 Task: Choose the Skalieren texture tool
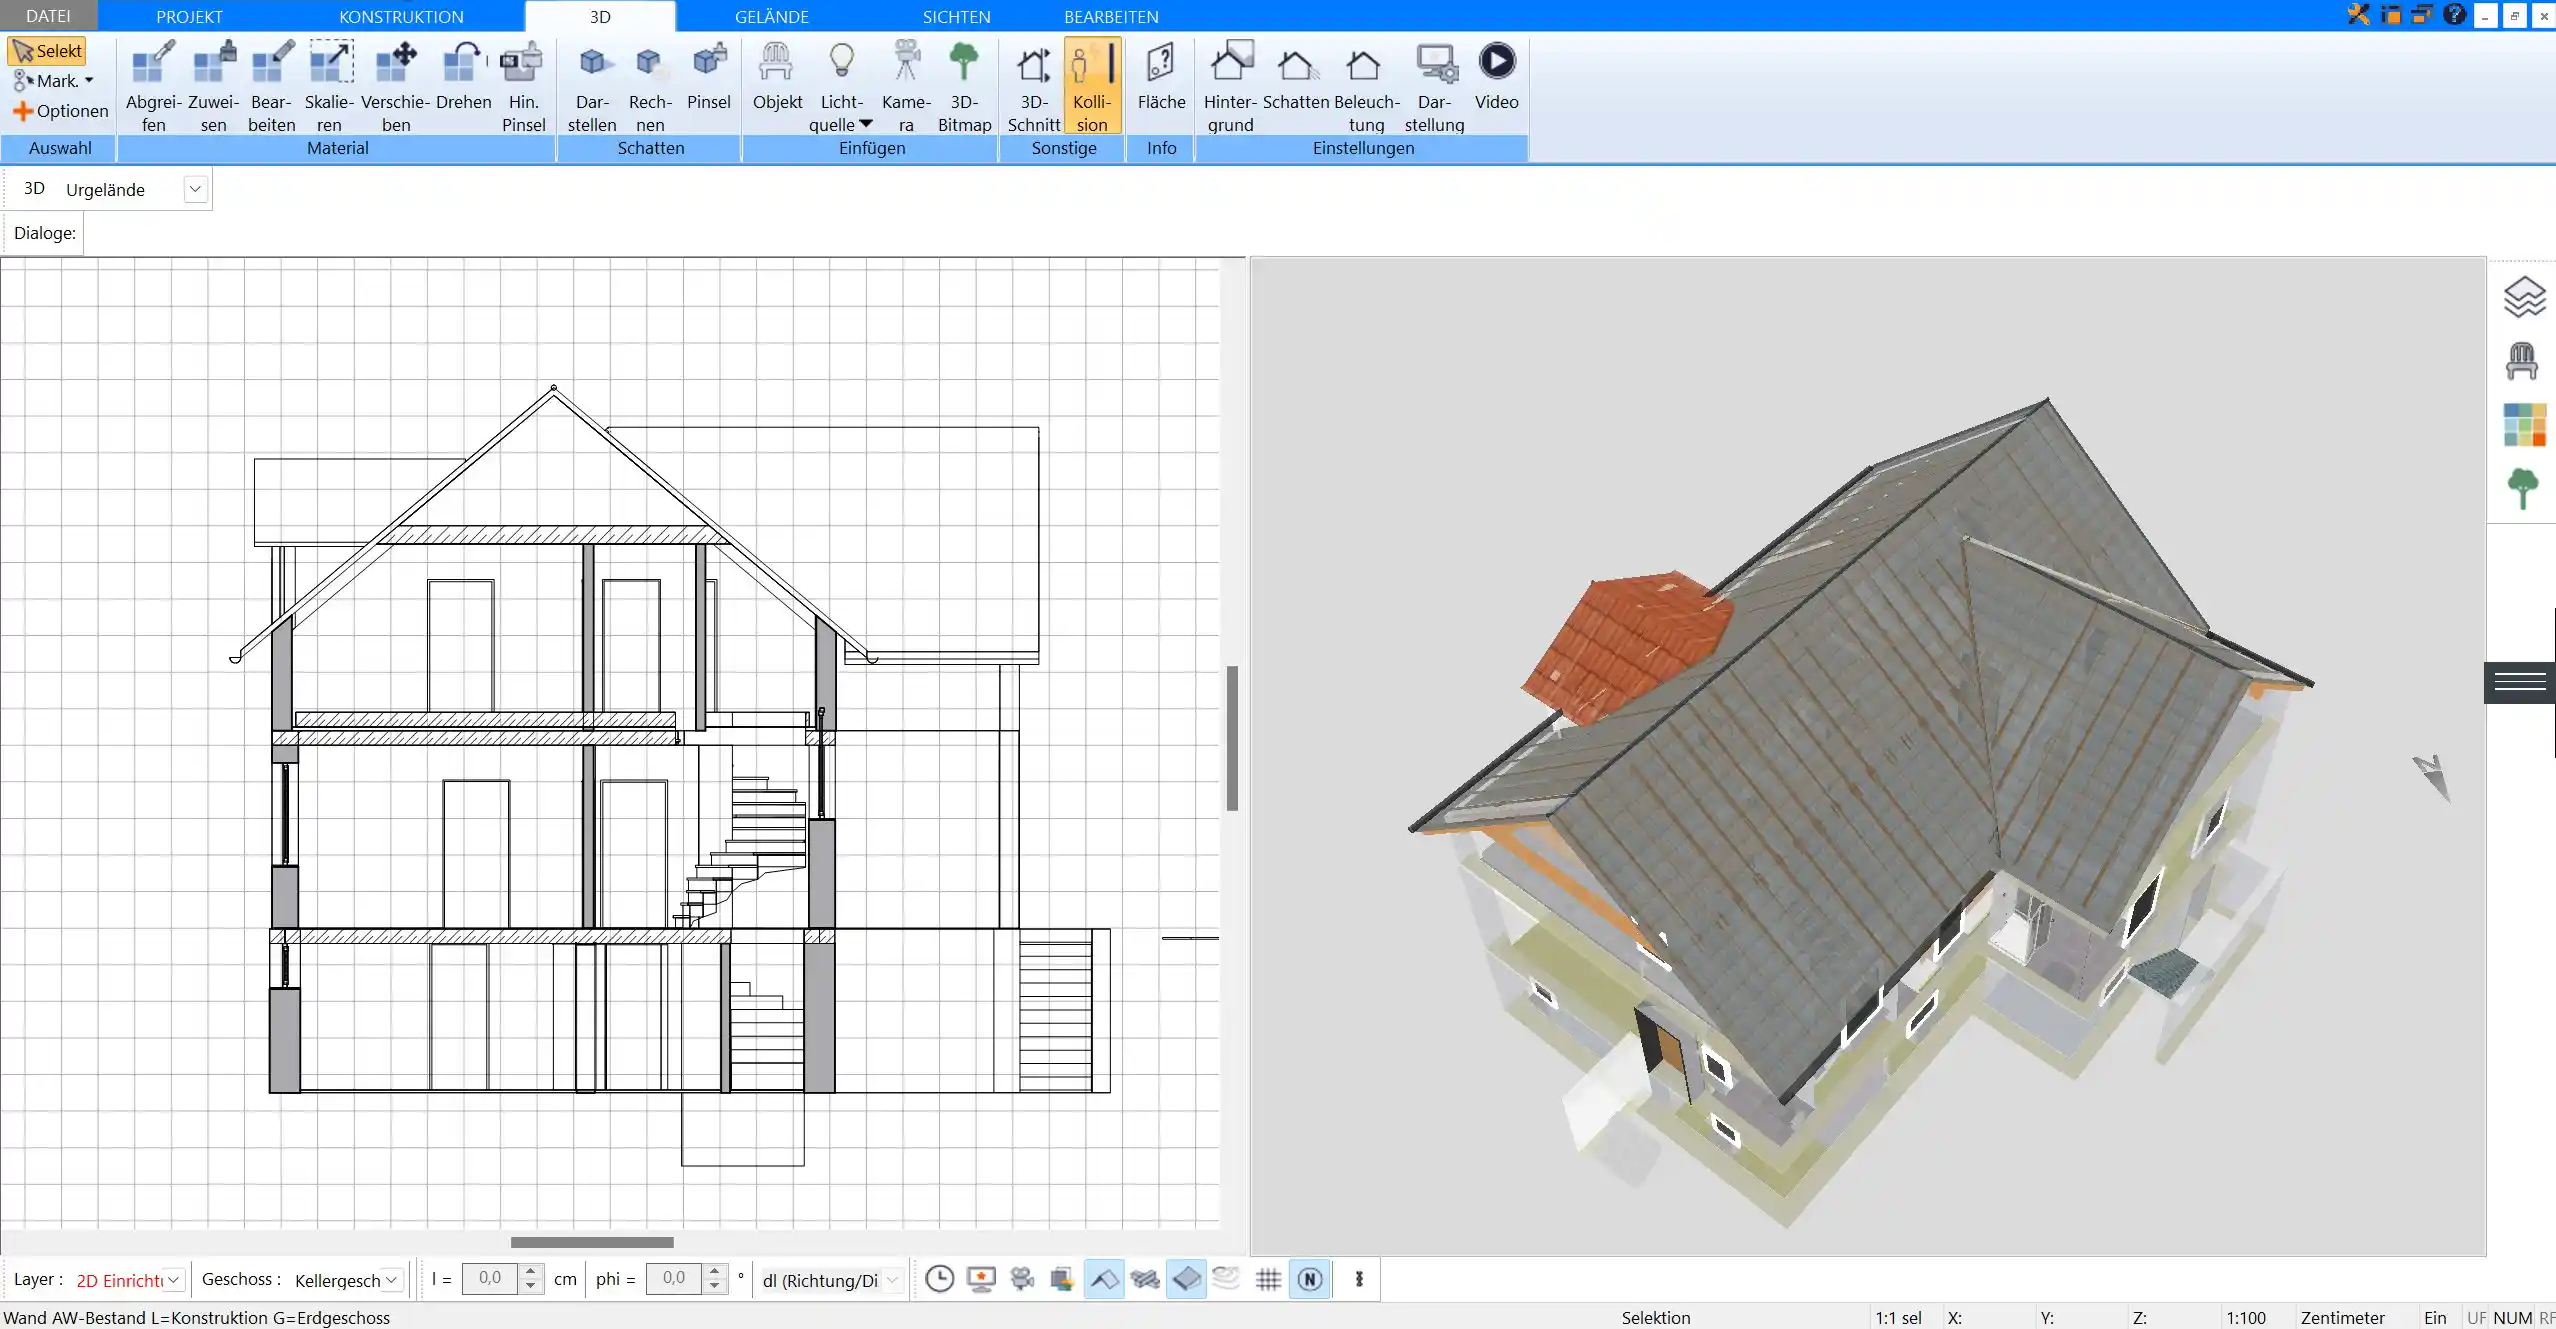329,86
